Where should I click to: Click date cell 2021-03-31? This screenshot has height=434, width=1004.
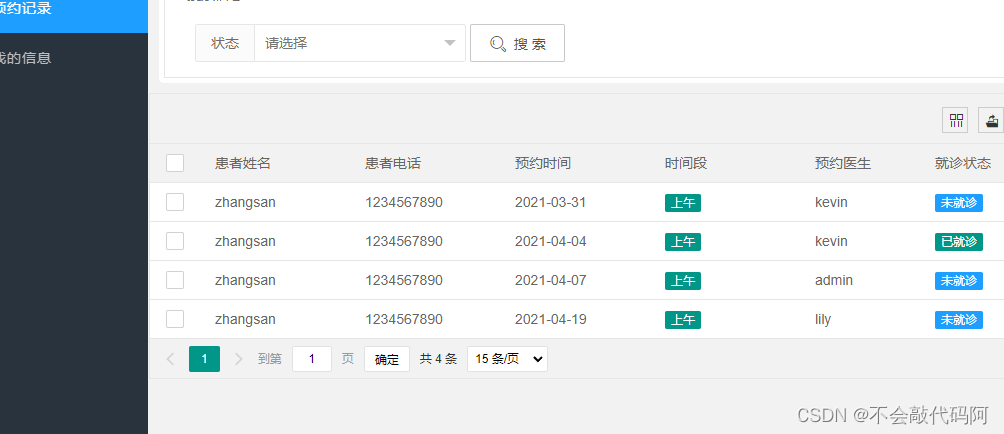pos(551,202)
